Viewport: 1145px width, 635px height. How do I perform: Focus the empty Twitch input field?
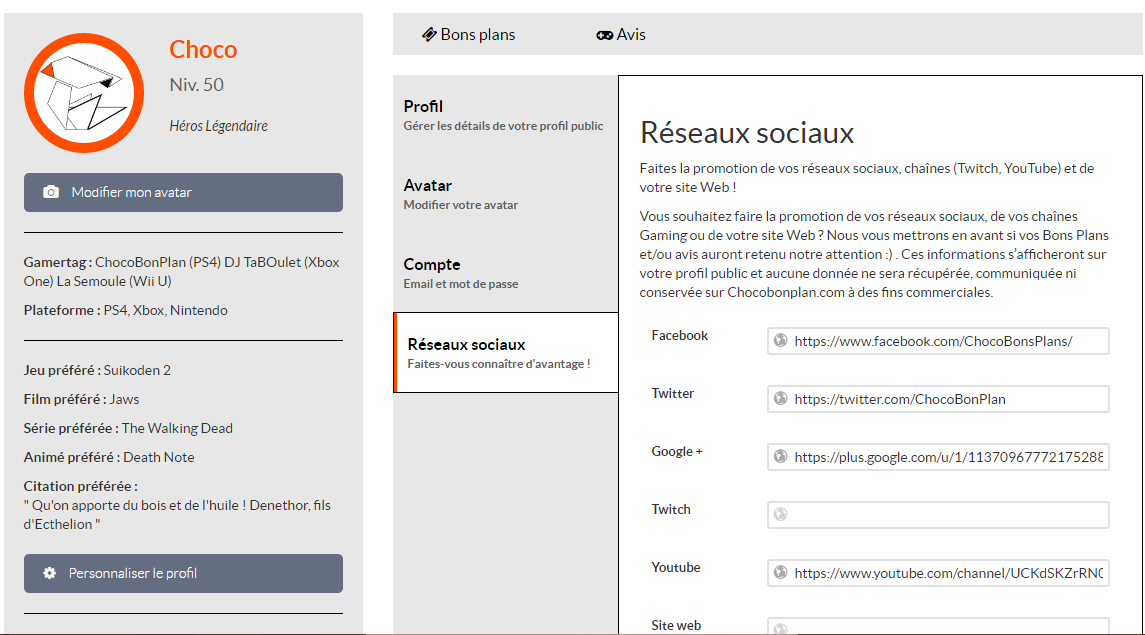(x=938, y=515)
